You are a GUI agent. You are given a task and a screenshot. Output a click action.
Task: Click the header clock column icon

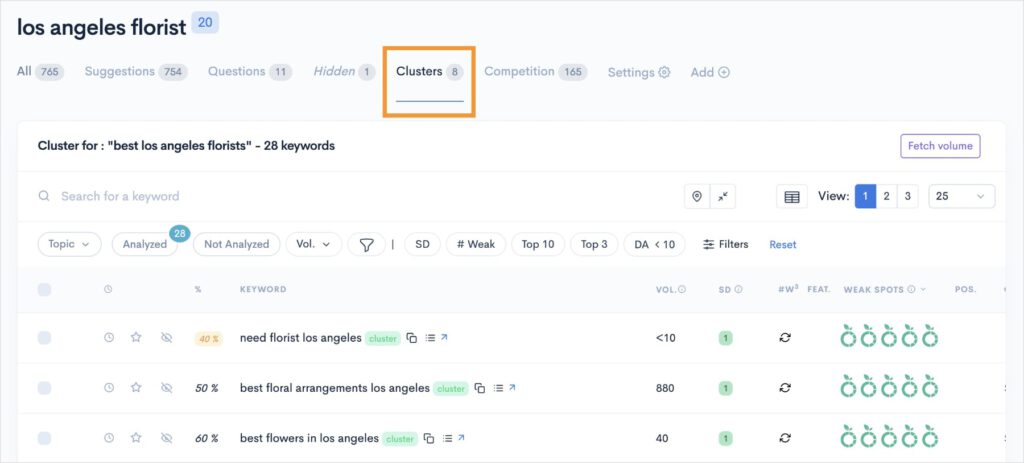pos(108,289)
